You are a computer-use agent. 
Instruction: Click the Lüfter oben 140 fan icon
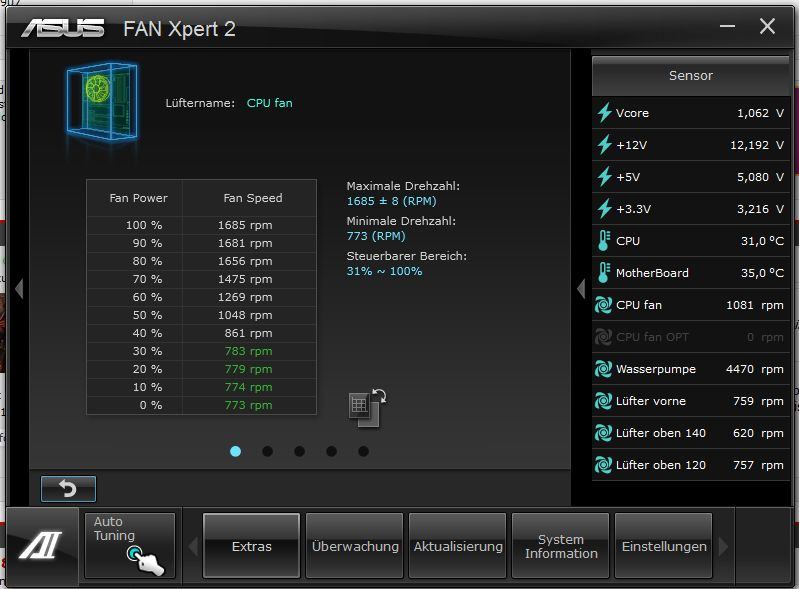click(603, 433)
